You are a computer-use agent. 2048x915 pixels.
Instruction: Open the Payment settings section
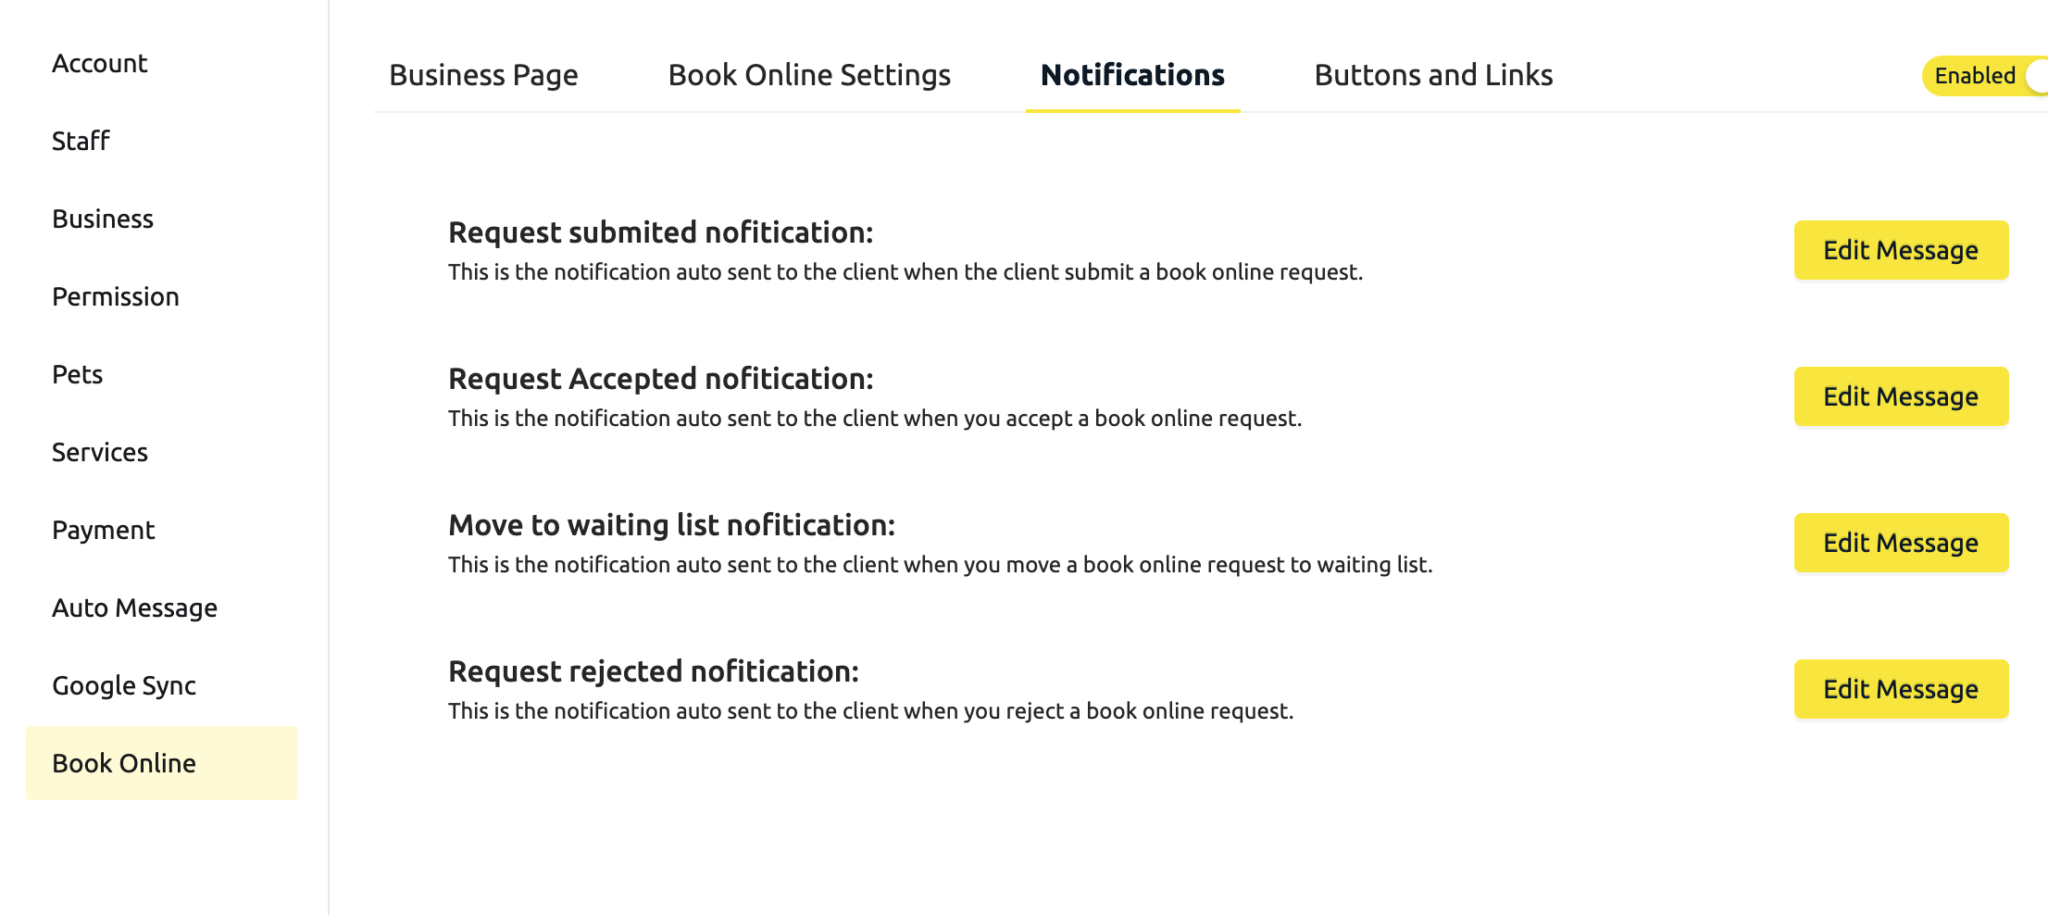(103, 529)
